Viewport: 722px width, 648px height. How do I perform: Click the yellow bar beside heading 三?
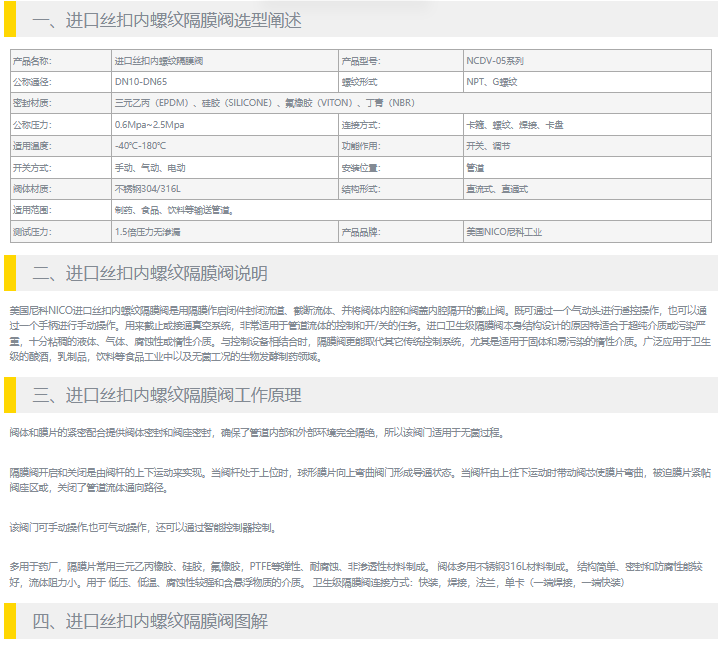click(10, 396)
